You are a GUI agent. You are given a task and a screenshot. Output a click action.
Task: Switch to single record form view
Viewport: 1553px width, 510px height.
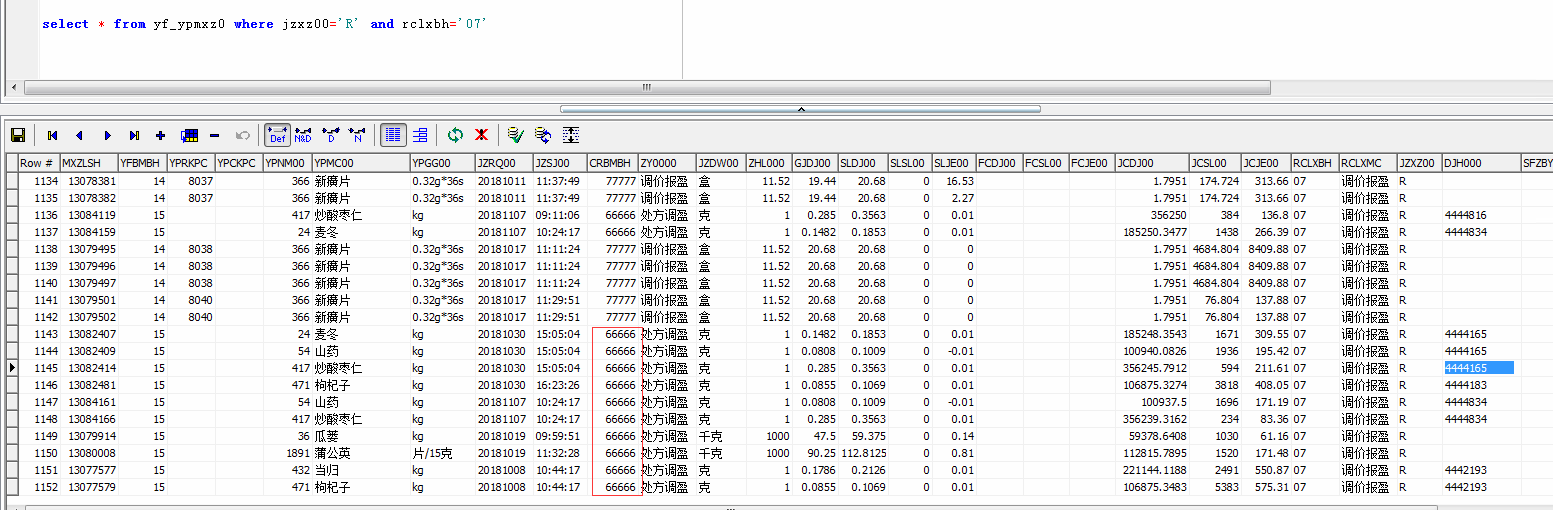click(420, 135)
